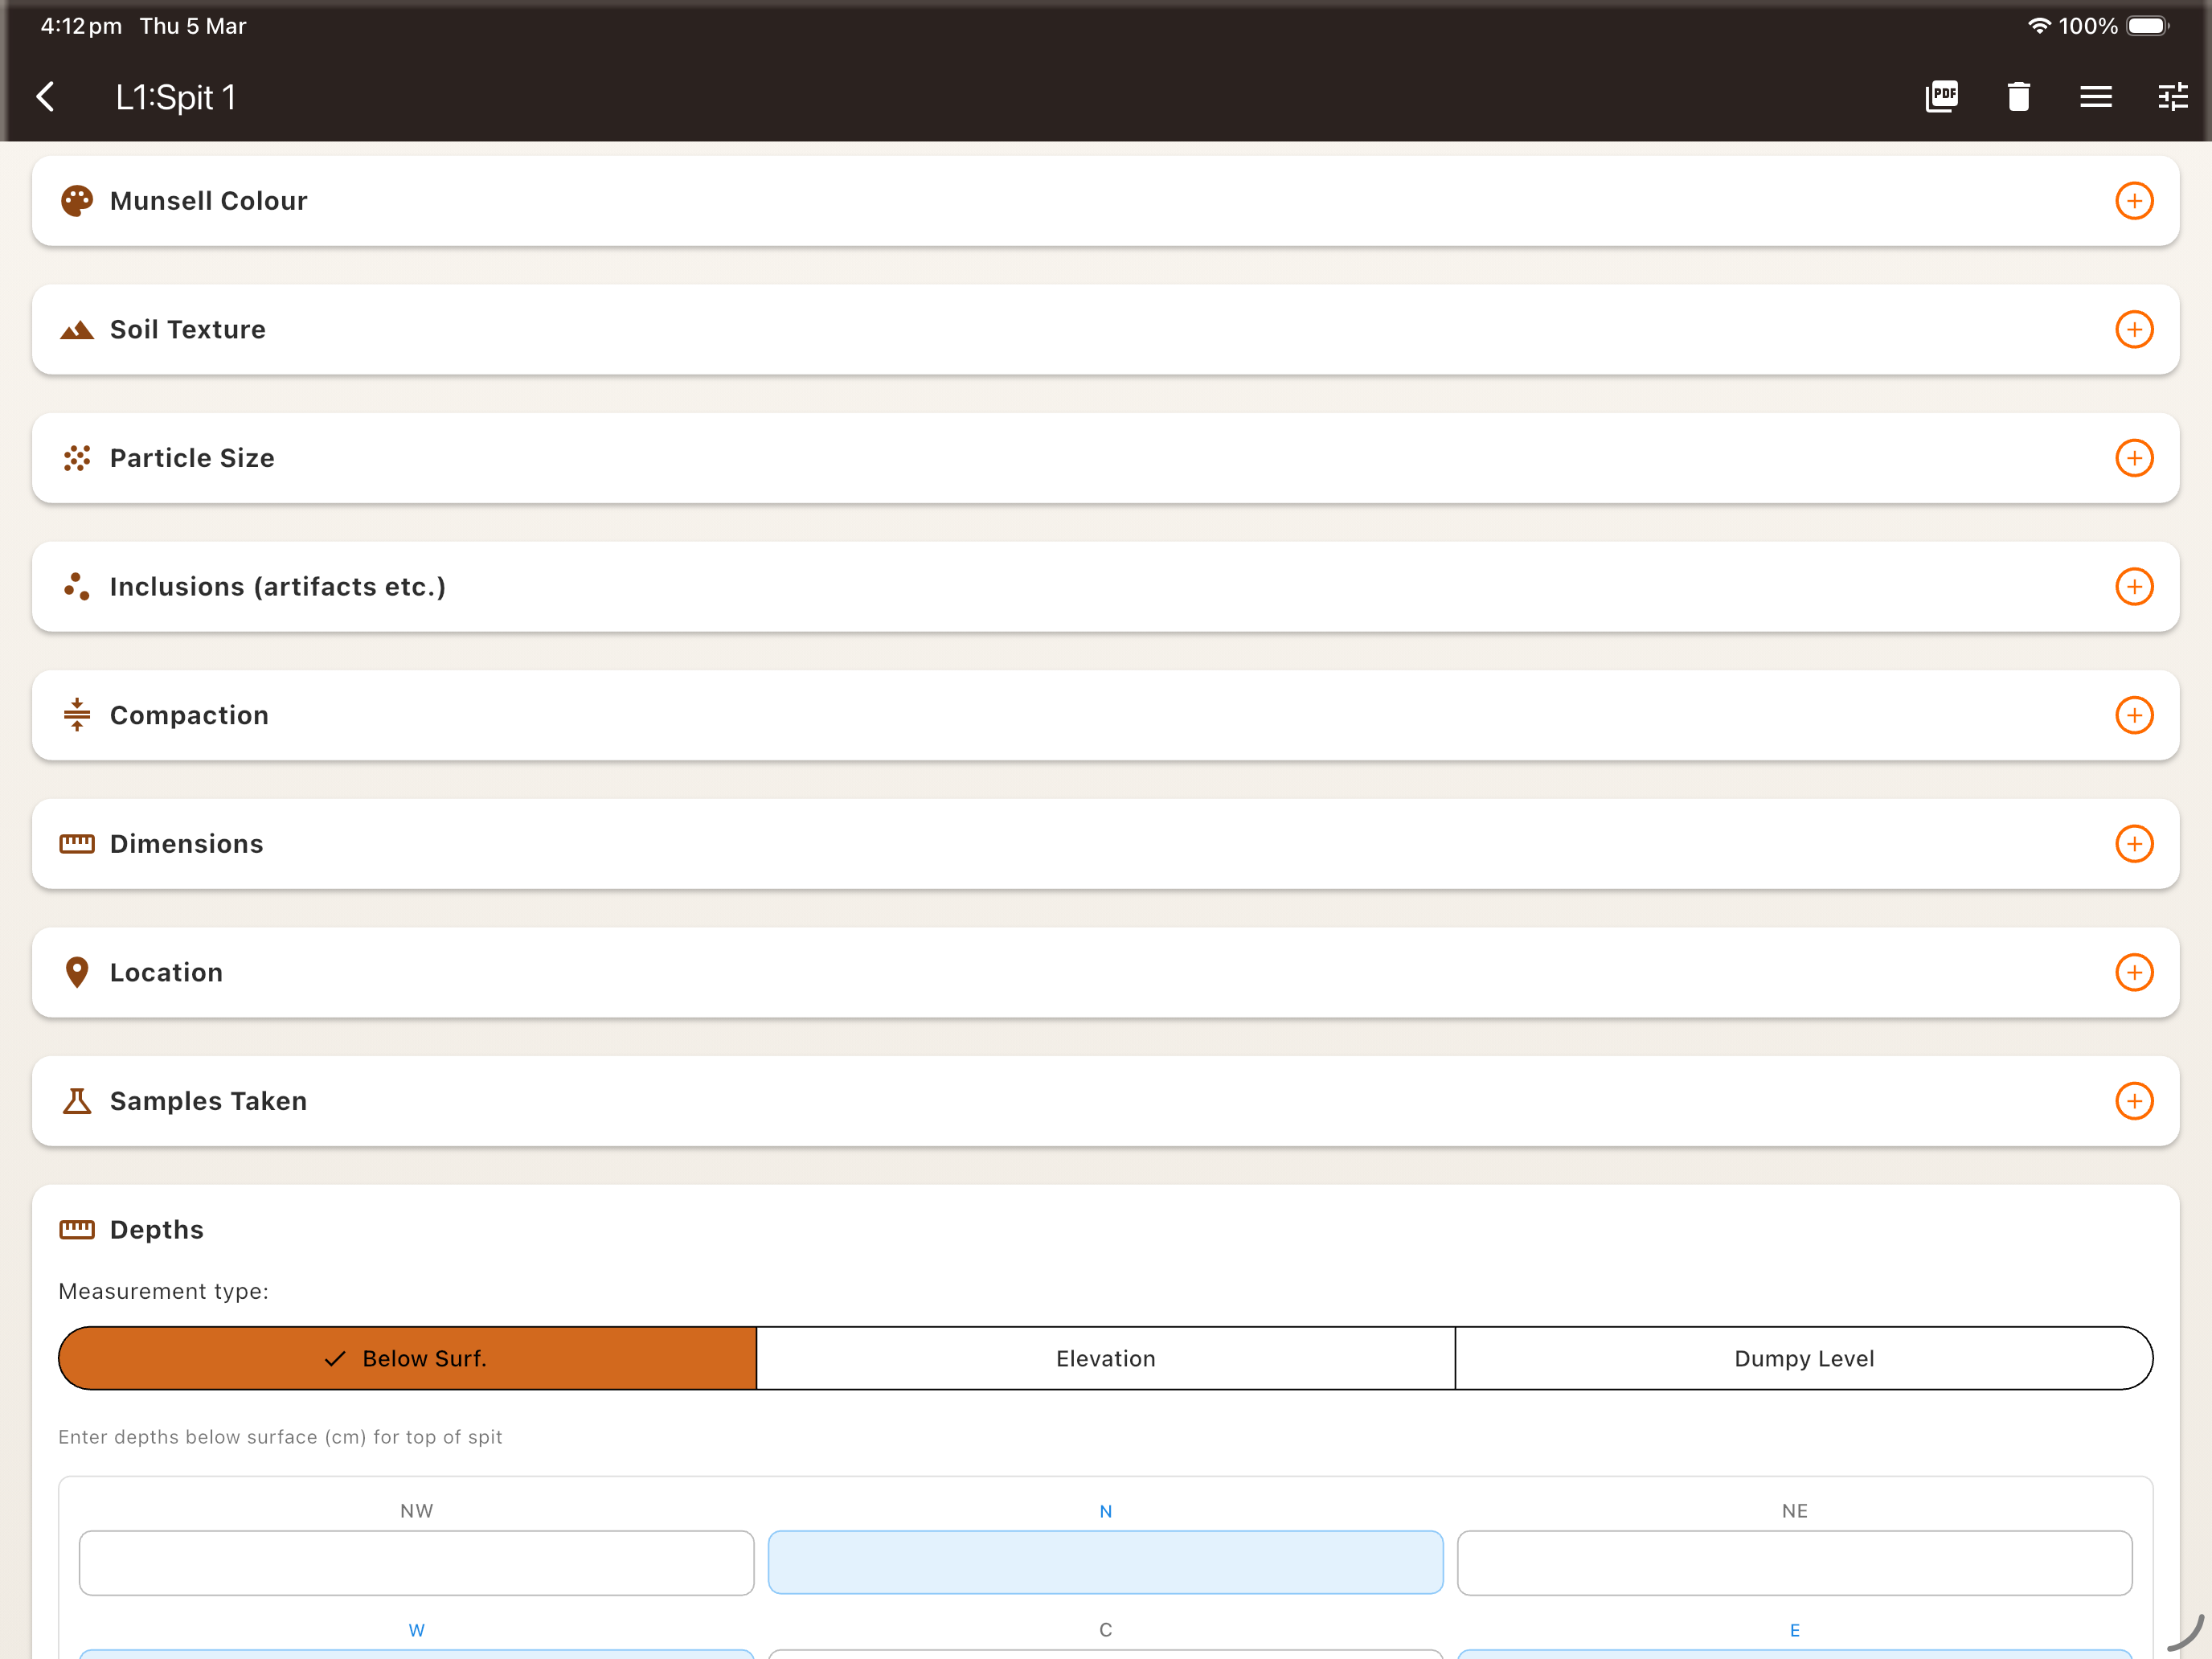2212x1659 pixels.
Task: Export record as PDF icon
Action: pos(1941,97)
